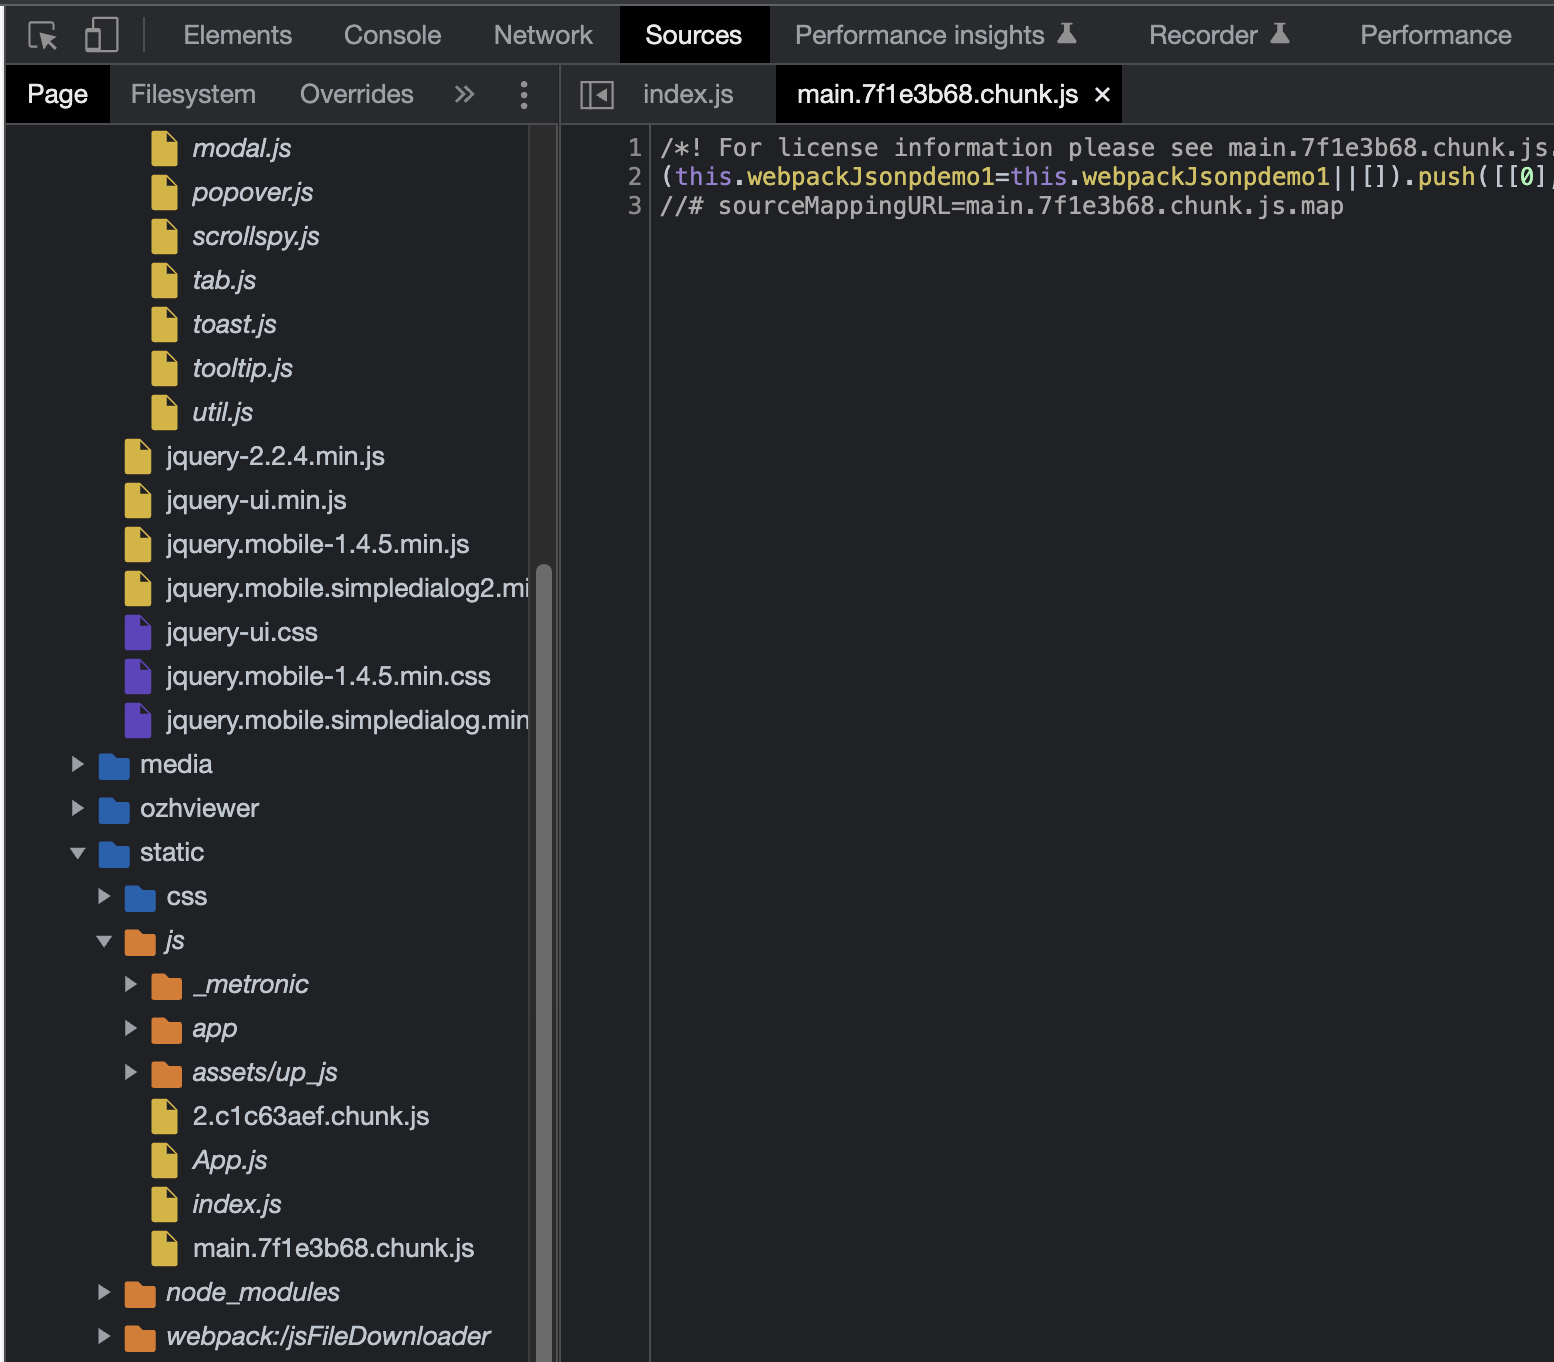
Task: Expand the assets/up_js folder arrow
Action: click(130, 1072)
